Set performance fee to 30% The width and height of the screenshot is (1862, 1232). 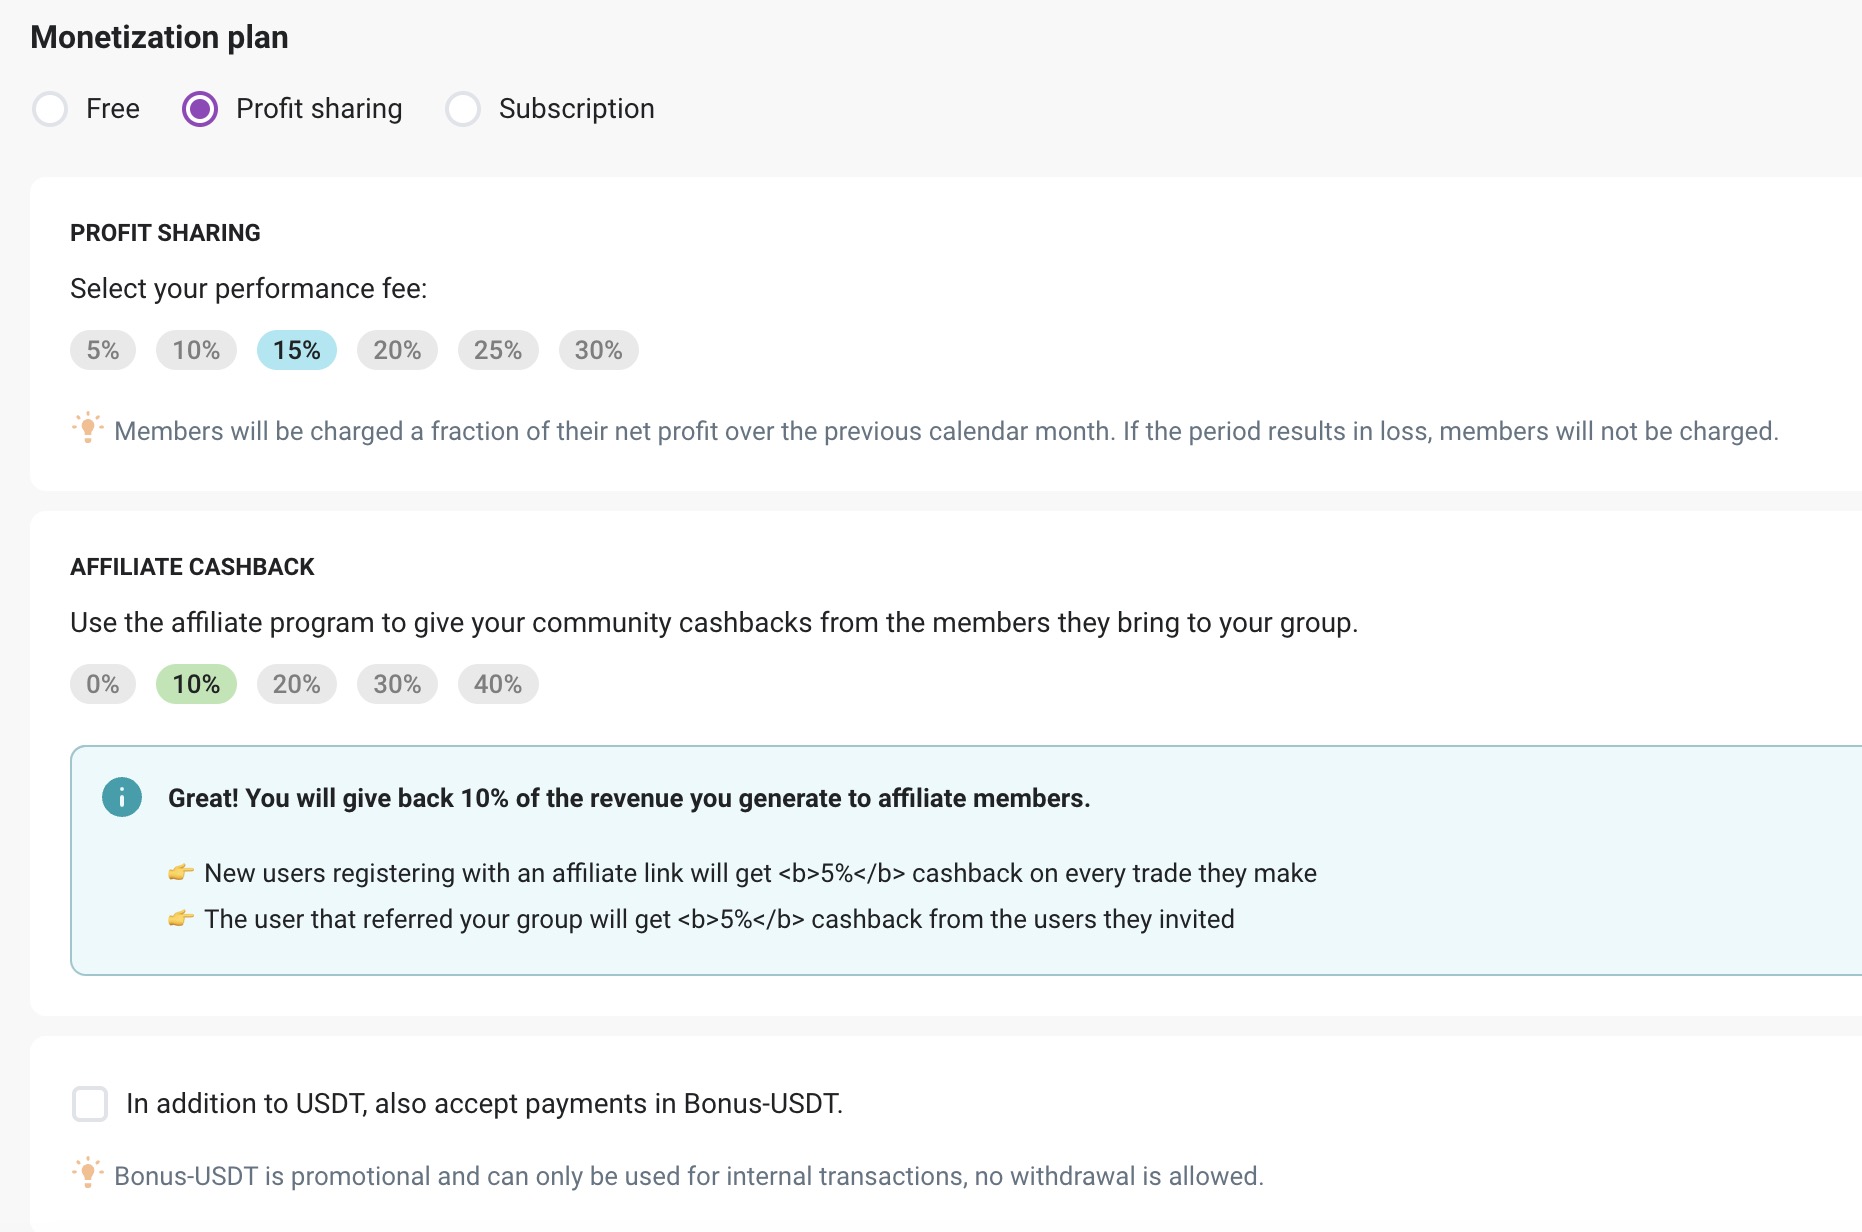pyautogui.click(x=599, y=350)
